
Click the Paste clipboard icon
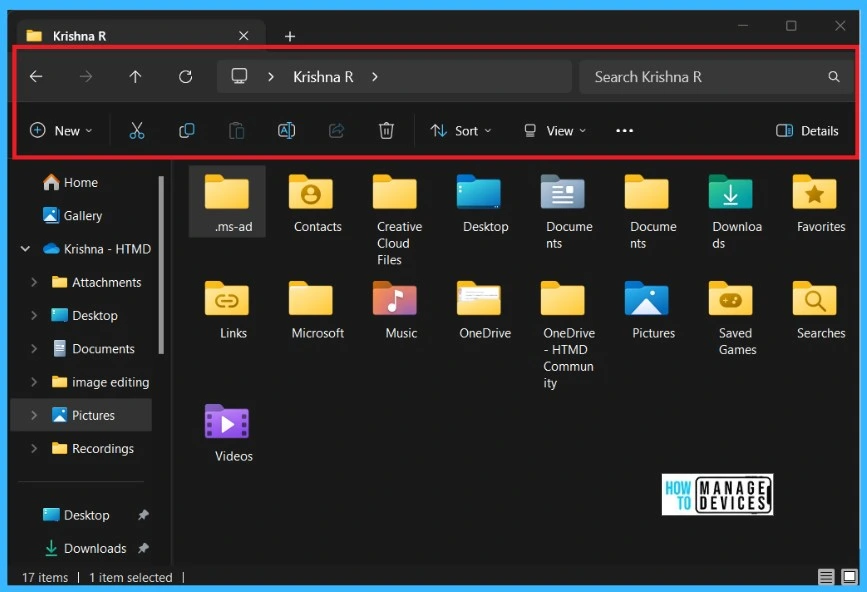pos(237,130)
